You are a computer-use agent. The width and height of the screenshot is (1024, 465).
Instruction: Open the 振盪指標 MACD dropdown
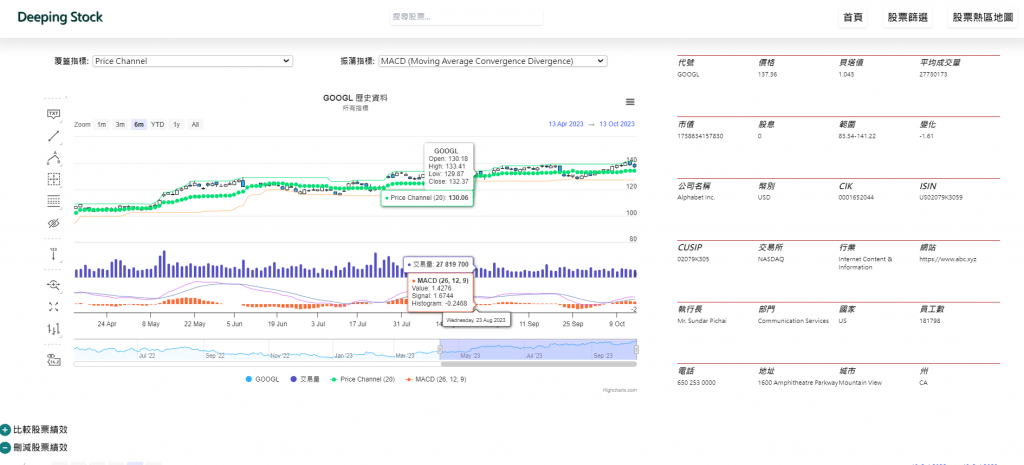coord(493,61)
